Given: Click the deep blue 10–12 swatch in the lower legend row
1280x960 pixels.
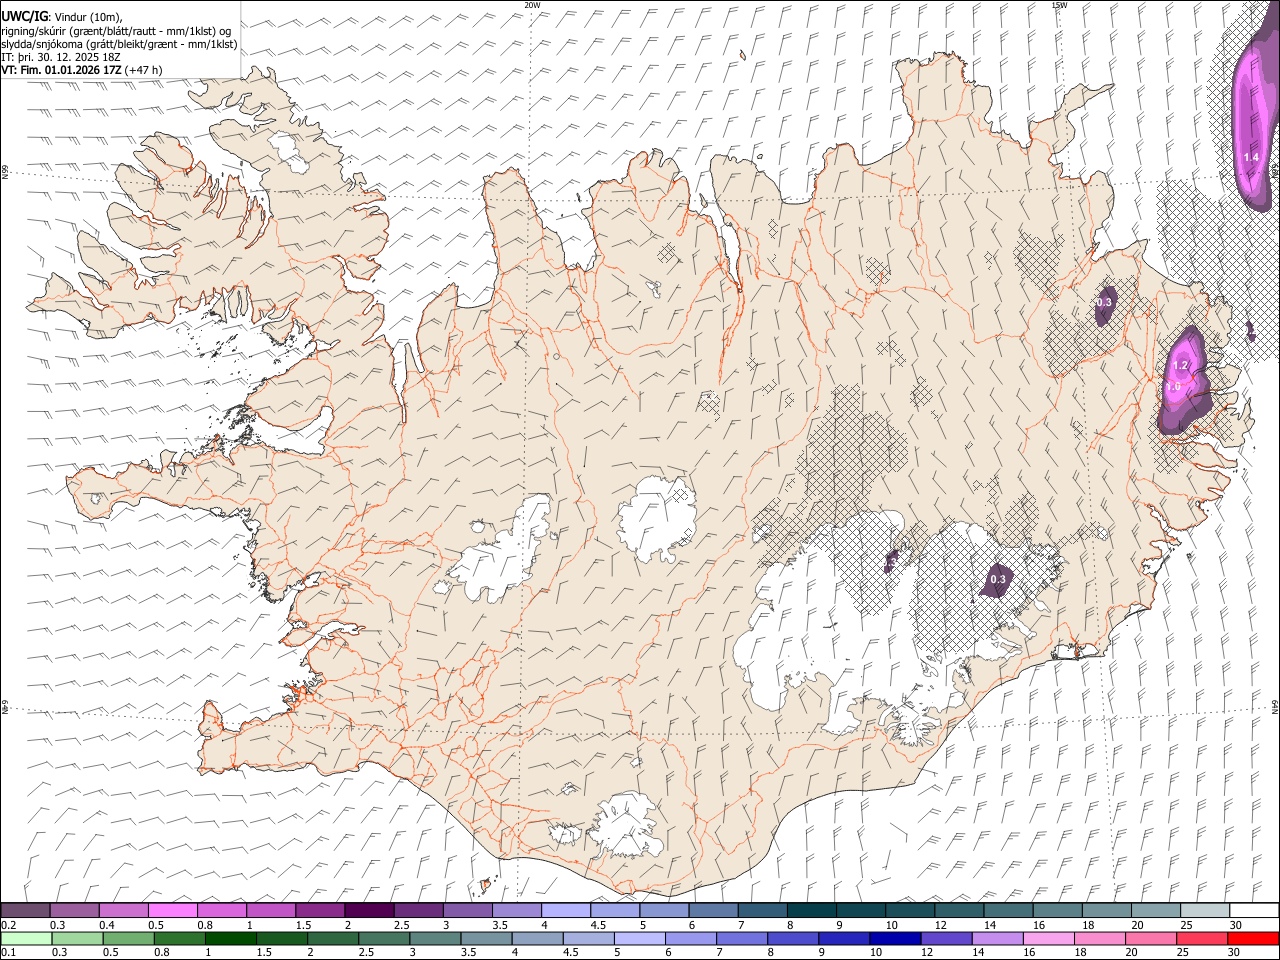Looking at the screenshot, I should click(895, 938).
